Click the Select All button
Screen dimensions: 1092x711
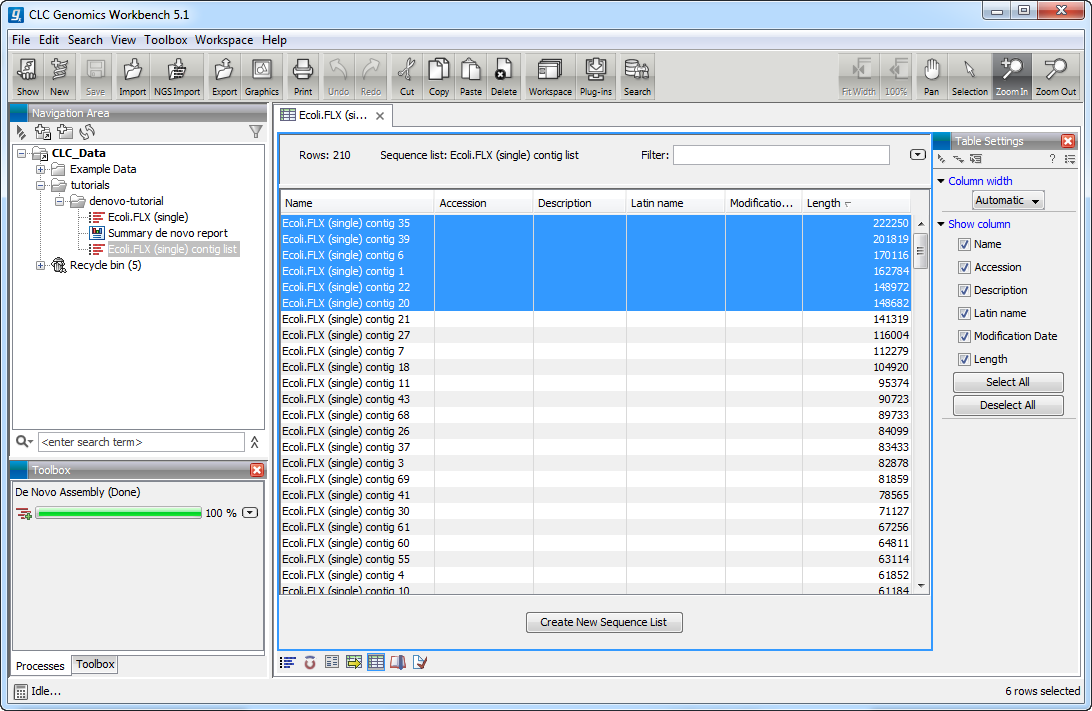(x=1008, y=382)
